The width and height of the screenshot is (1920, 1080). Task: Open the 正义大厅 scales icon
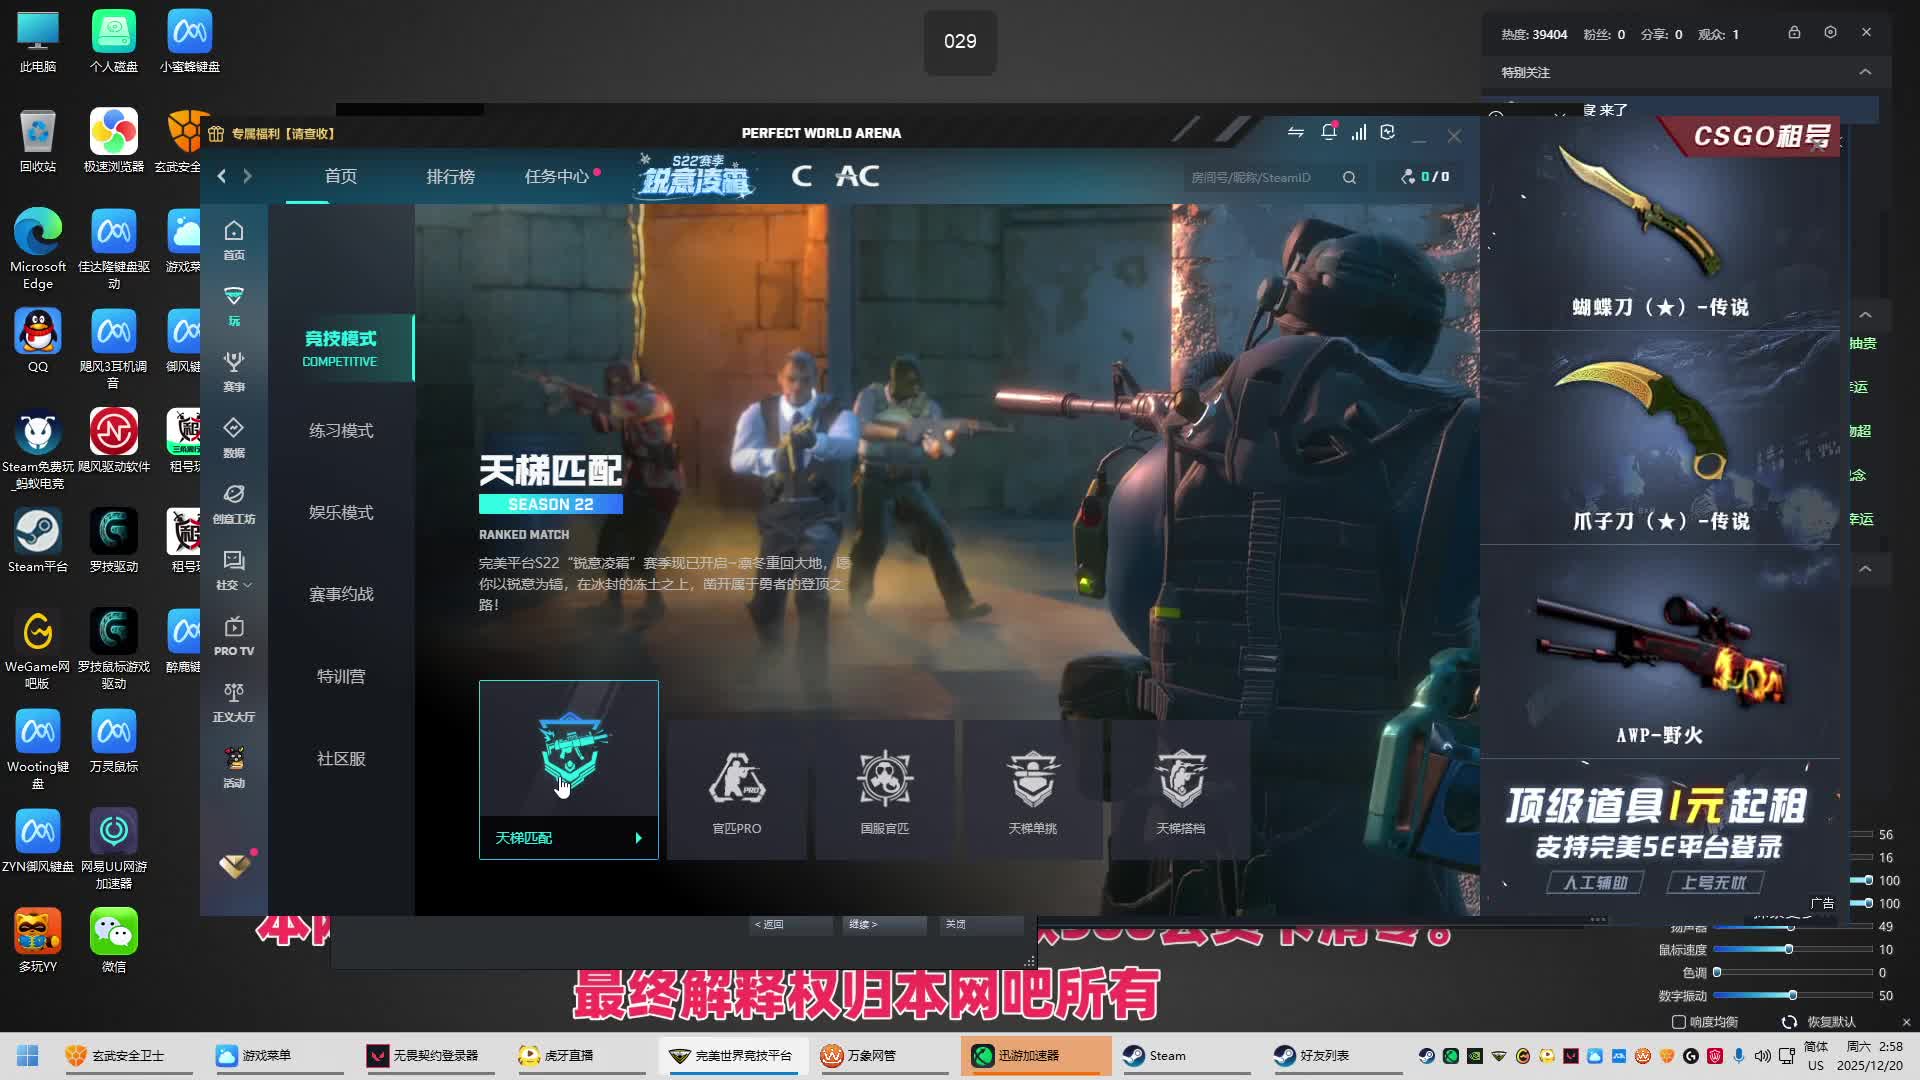click(234, 700)
